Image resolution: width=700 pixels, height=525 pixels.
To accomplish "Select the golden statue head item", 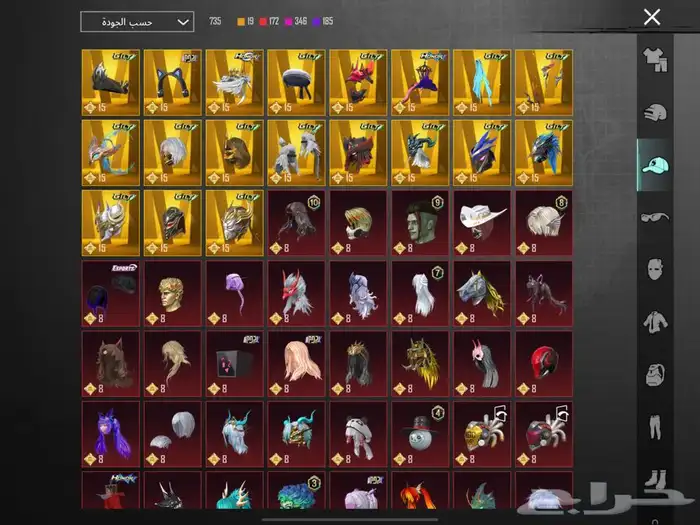I will (x=173, y=294).
